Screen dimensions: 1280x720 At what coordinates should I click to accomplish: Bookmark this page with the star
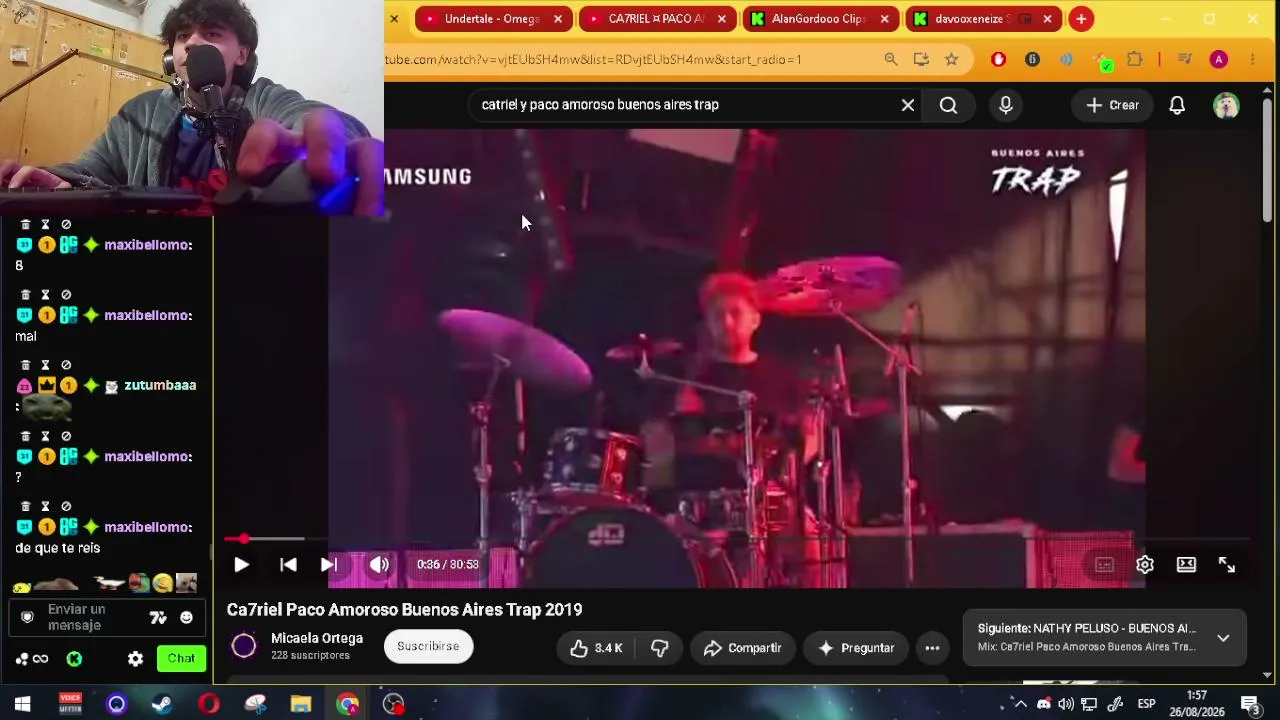[x=952, y=60]
